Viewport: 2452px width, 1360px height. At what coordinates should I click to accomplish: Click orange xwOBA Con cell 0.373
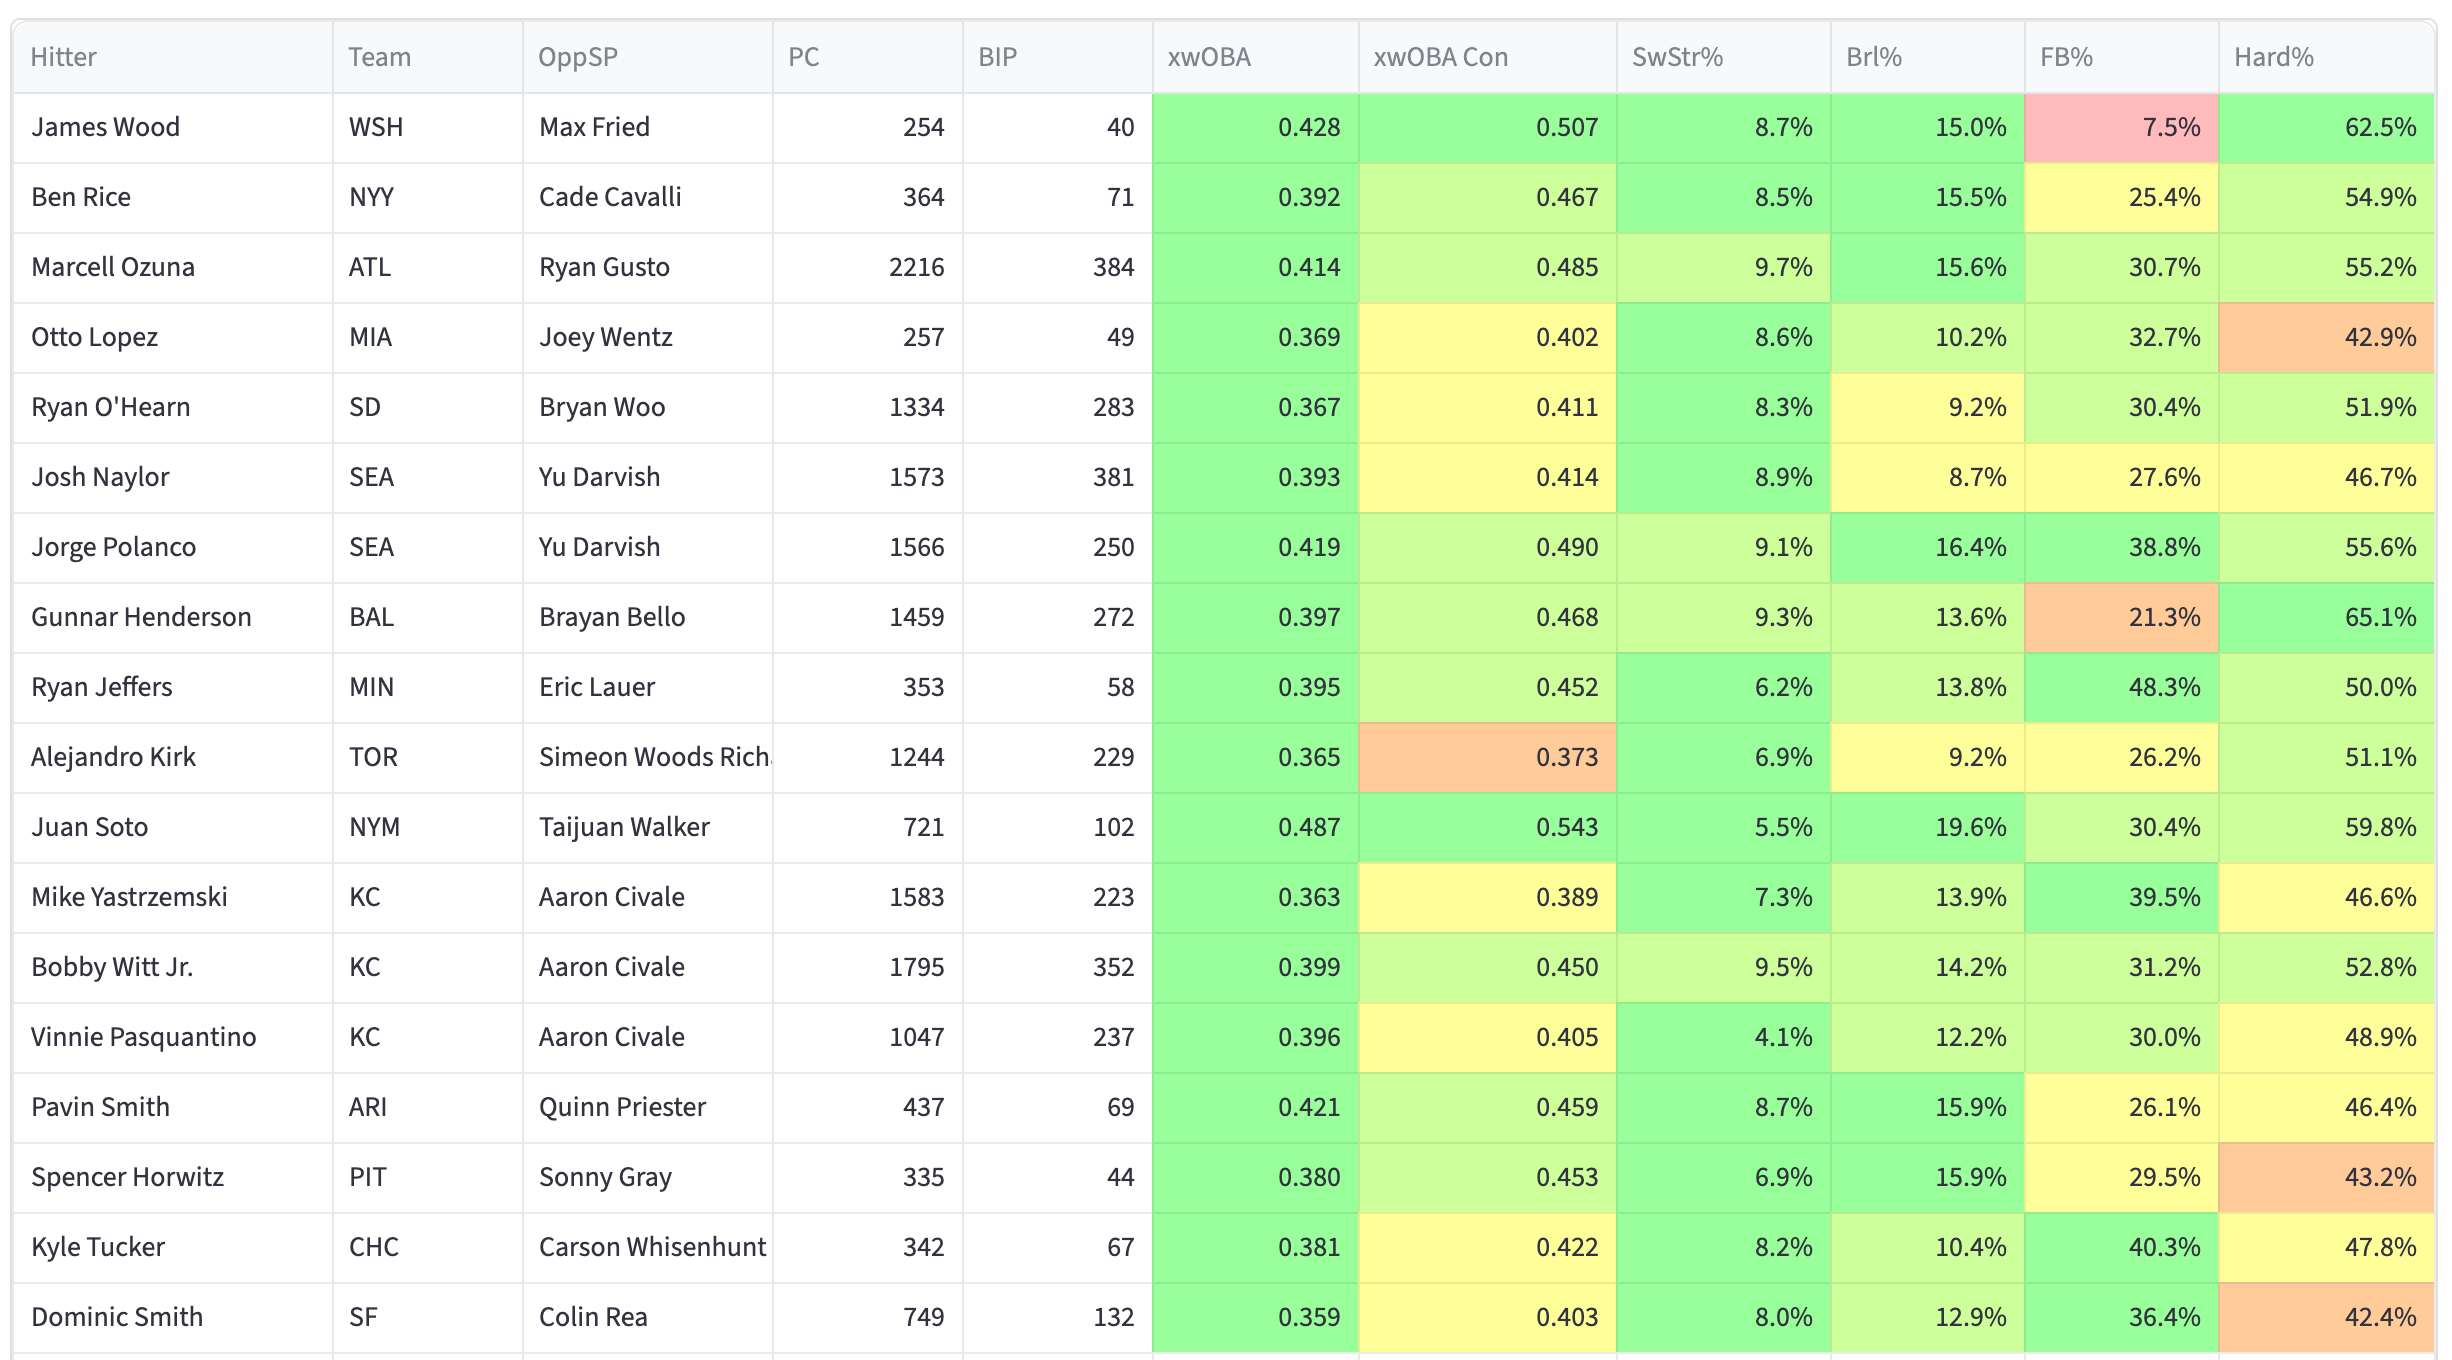click(1487, 757)
